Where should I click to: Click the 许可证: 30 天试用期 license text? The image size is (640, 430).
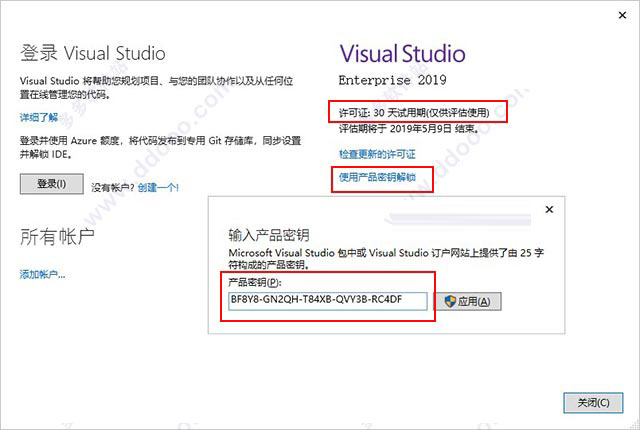pos(414,113)
